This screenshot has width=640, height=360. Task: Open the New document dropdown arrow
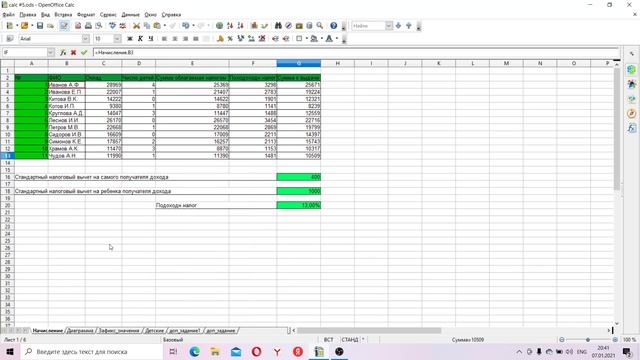[17, 26]
